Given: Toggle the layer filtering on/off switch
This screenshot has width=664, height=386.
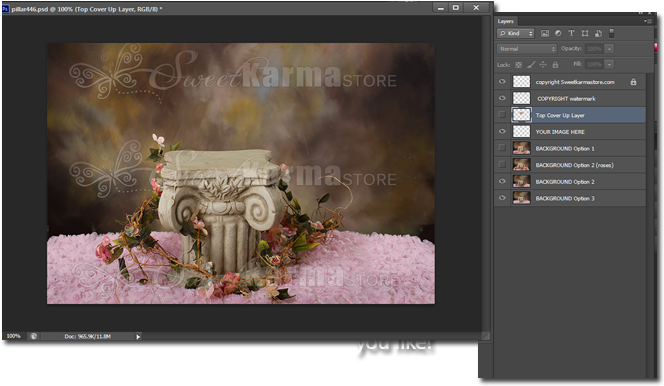Looking at the screenshot, I should point(611,33).
